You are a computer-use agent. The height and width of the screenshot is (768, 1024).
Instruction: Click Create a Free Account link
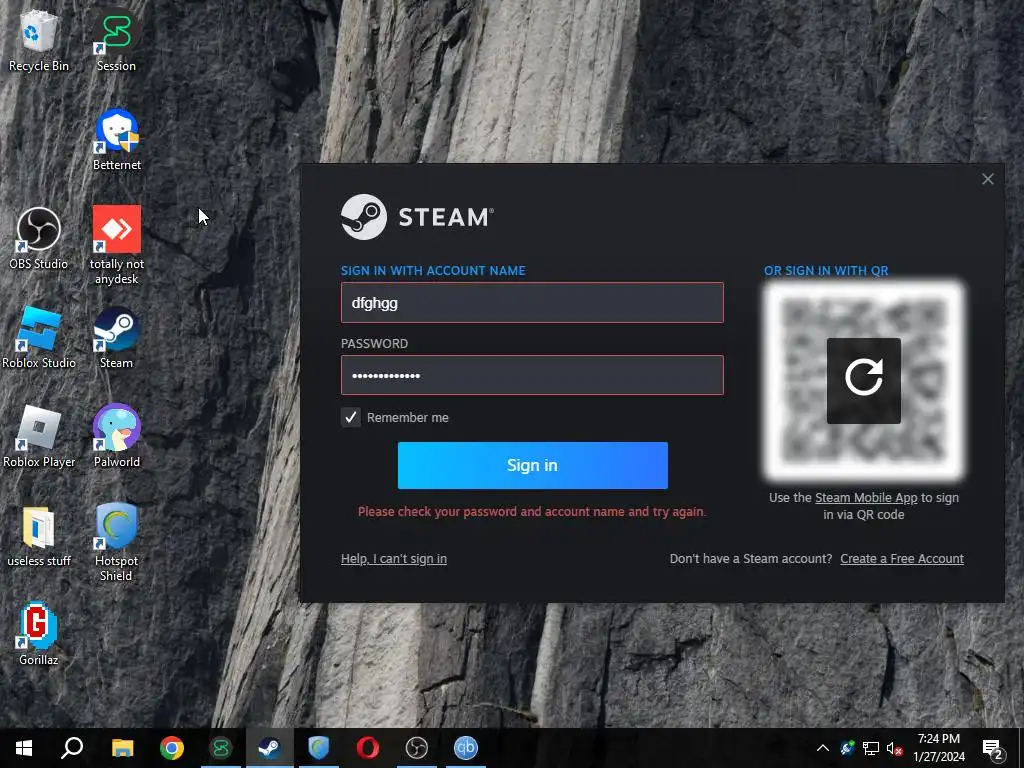point(902,558)
